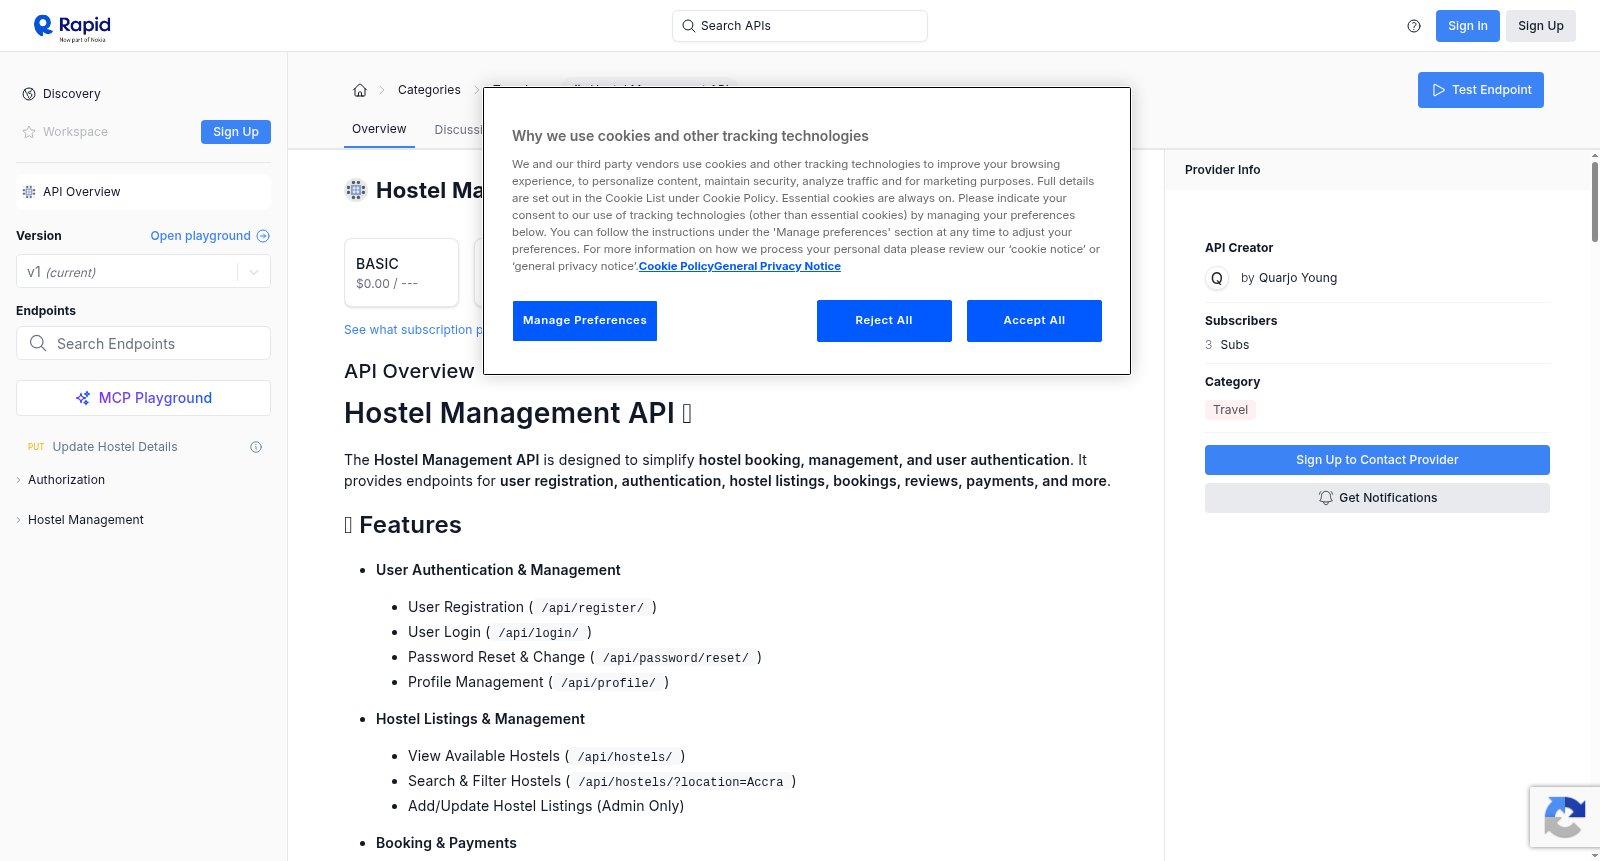Open the Cookie Policy link
This screenshot has width=1600, height=861.
(x=674, y=266)
